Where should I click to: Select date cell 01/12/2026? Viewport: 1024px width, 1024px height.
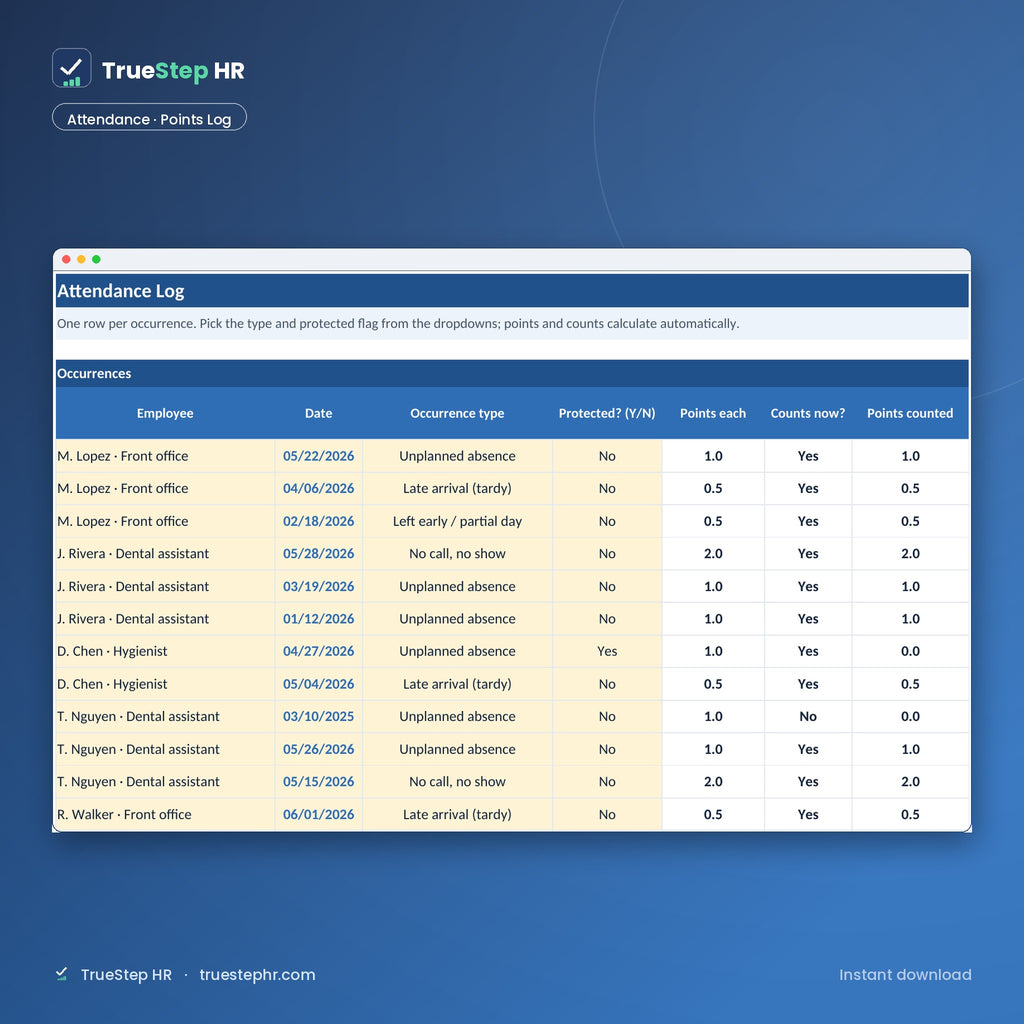pyautogui.click(x=319, y=618)
